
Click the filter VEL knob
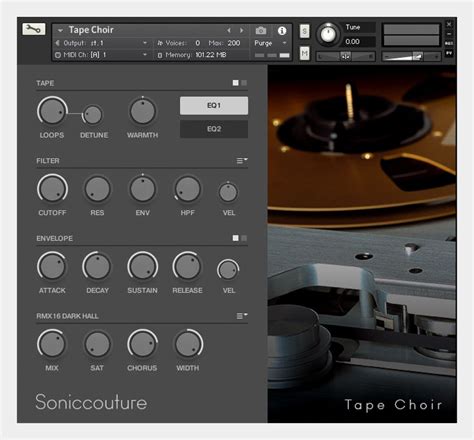tap(228, 193)
